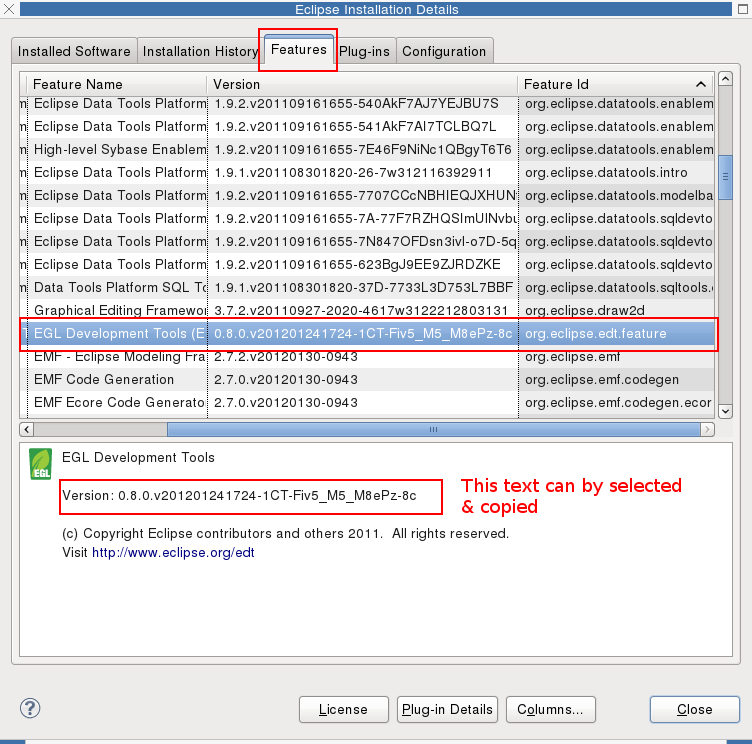Image resolution: width=752 pixels, height=744 pixels.
Task: Click the window close X icon
Action: pyautogui.click(x=9, y=9)
